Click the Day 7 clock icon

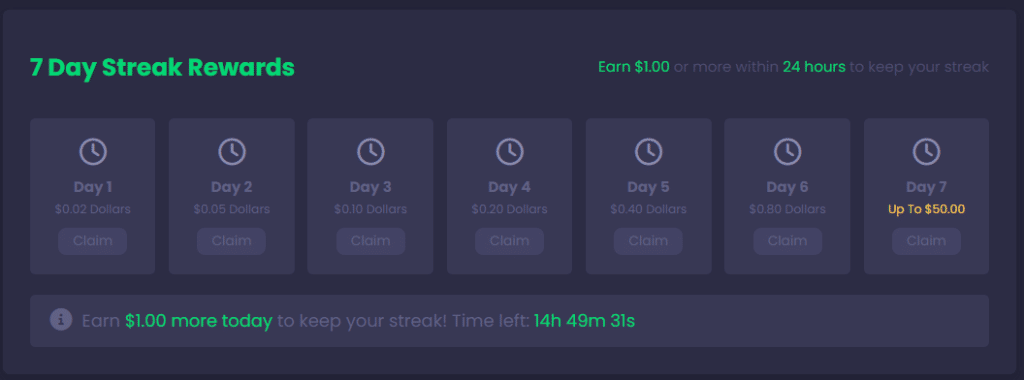click(926, 151)
